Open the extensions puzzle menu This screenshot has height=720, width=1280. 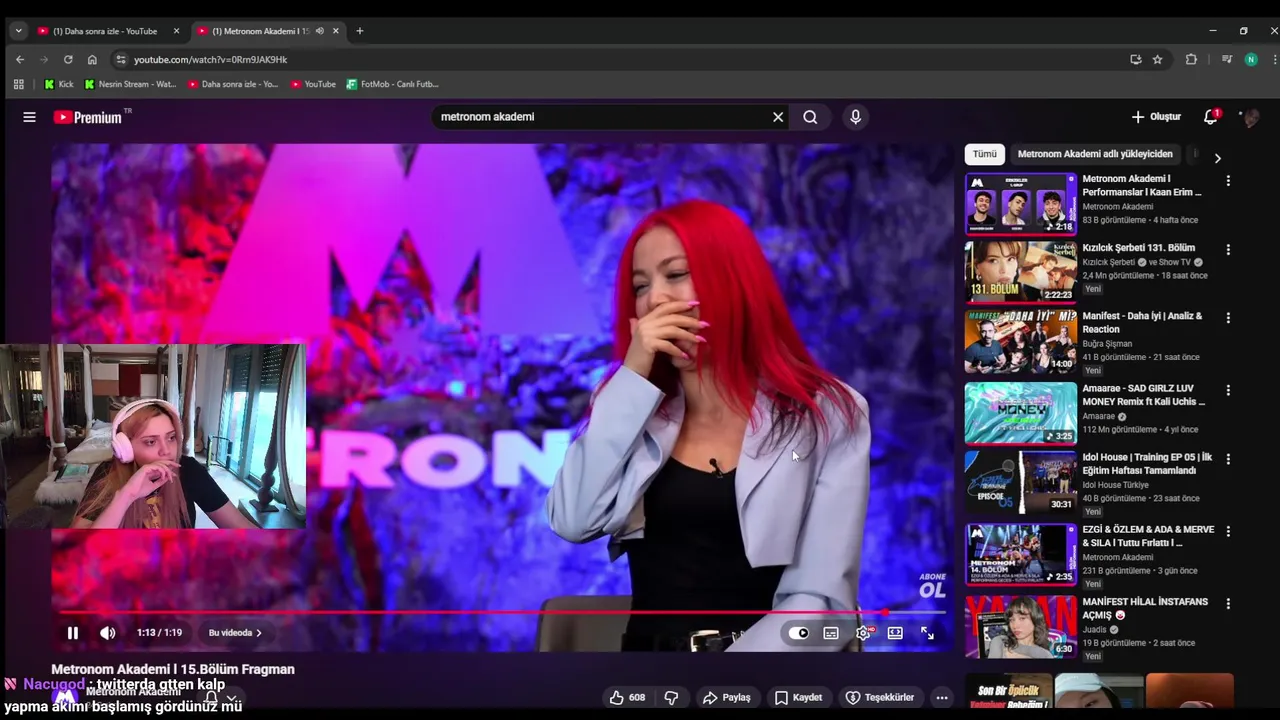click(x=1191, y=59)
